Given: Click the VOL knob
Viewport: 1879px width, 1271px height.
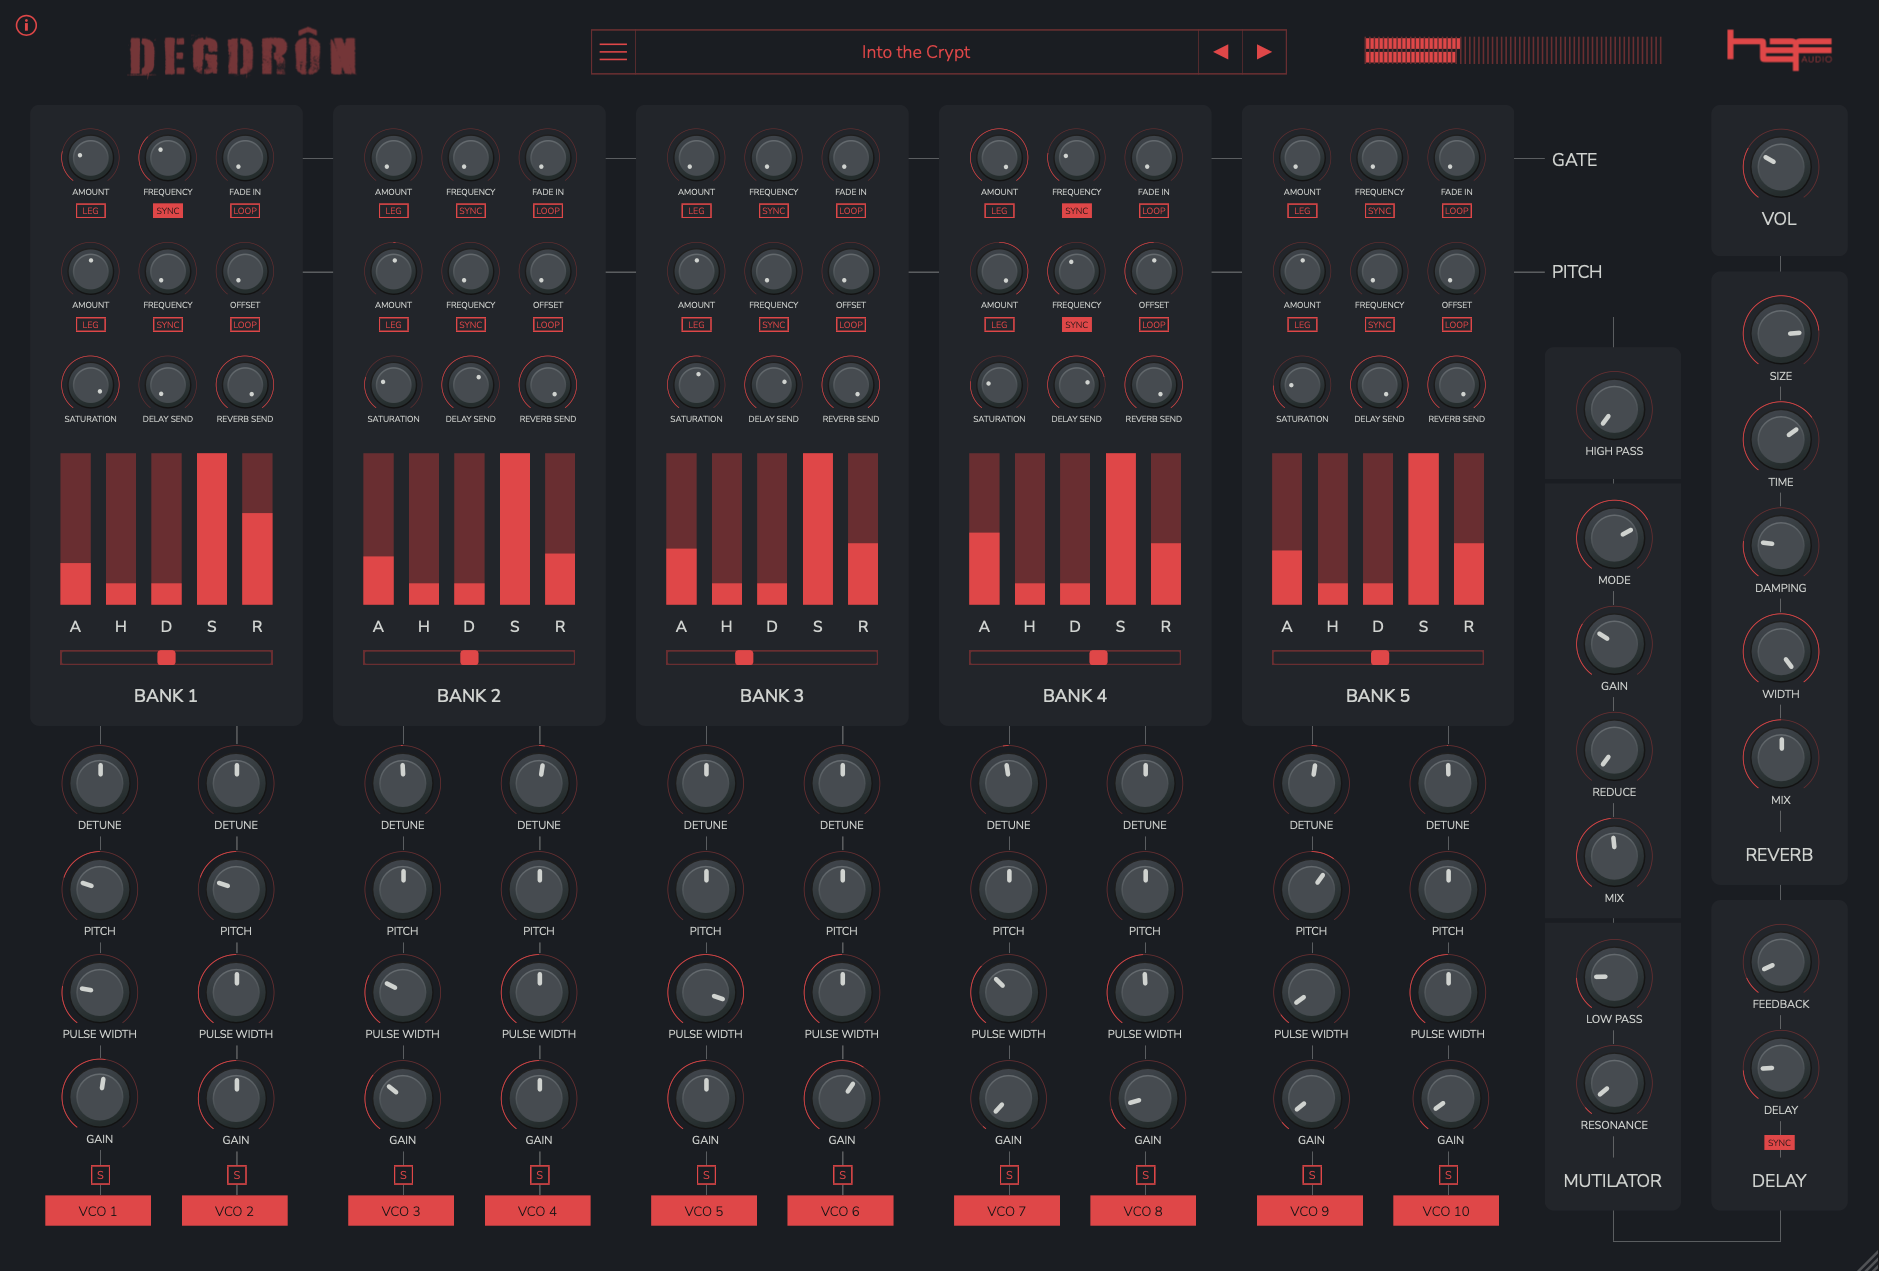Looking at the screenshot, I should coord(1779,167).
